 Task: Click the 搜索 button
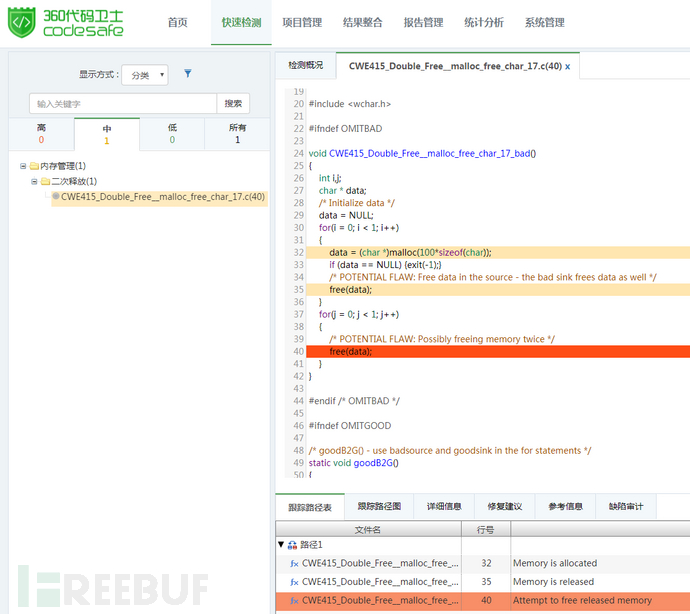pos(233,103)
